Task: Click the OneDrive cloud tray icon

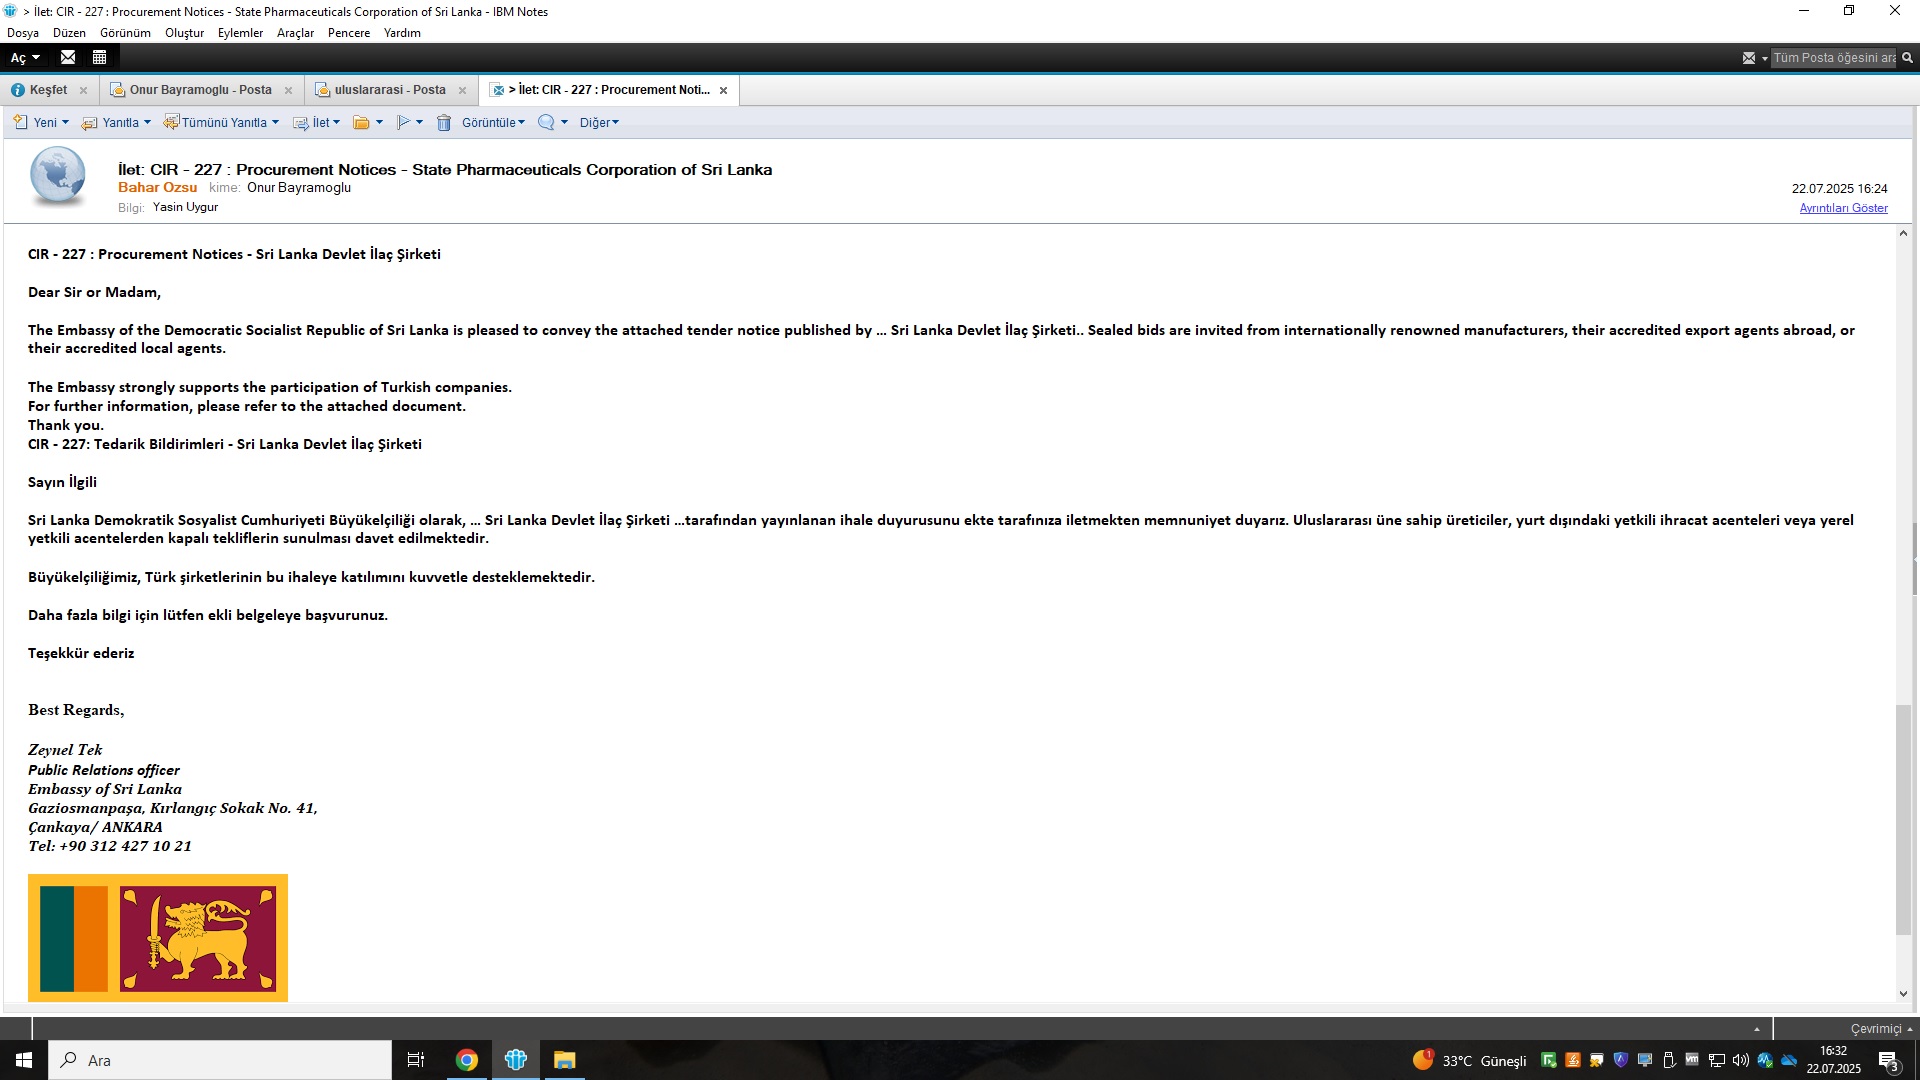Action: [x=1789, y=1060]
